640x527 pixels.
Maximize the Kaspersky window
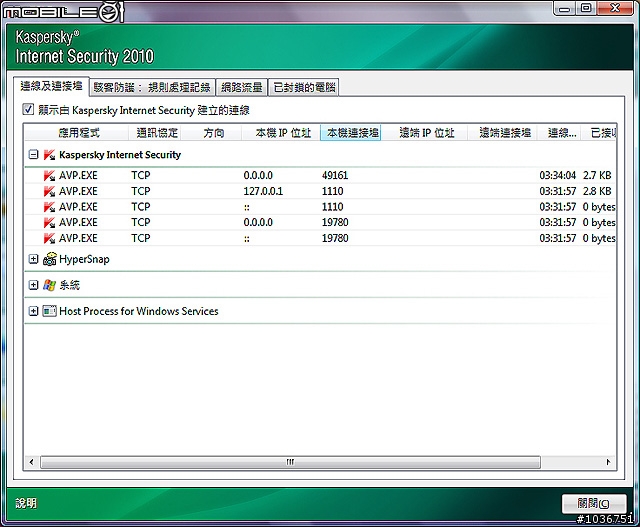pyautogui.click(x=586, y=8)
